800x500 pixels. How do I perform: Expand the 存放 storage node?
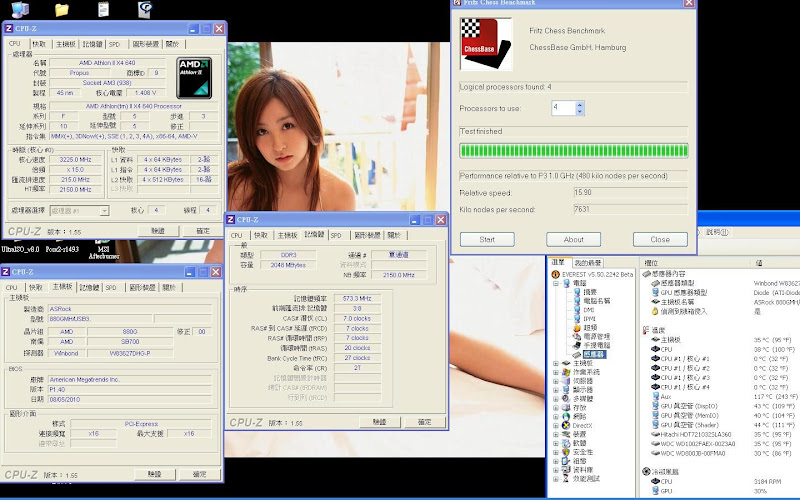coord(556,408)
